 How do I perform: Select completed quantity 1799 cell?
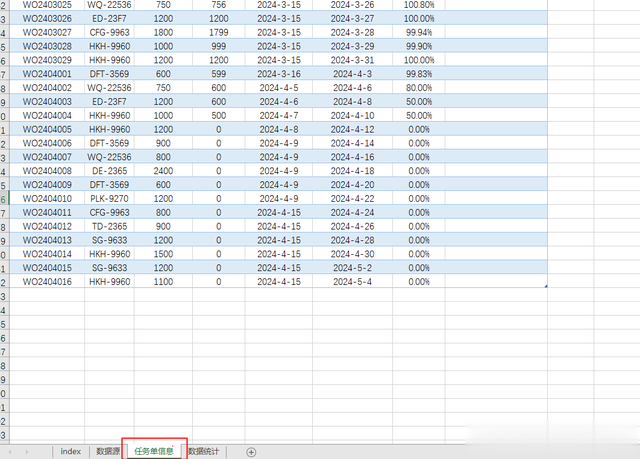tap(219, 32)
